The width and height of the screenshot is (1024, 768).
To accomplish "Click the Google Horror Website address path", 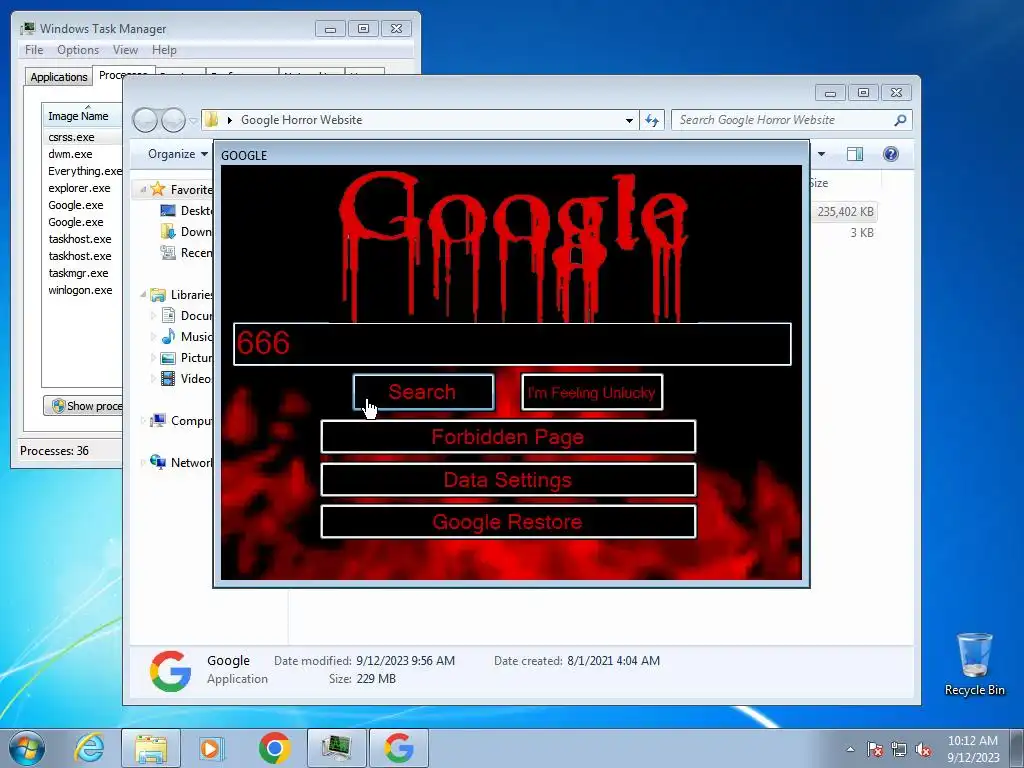I will [301, 120].
